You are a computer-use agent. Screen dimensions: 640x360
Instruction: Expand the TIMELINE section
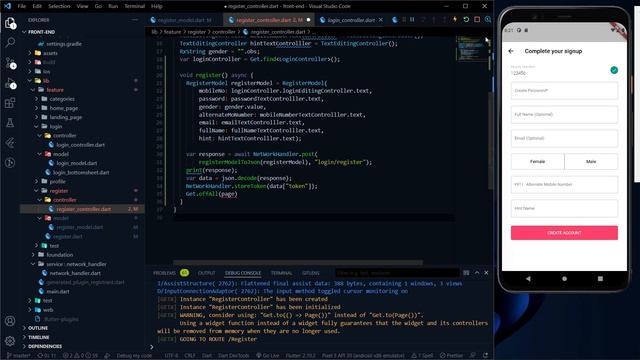click(39, 337)
